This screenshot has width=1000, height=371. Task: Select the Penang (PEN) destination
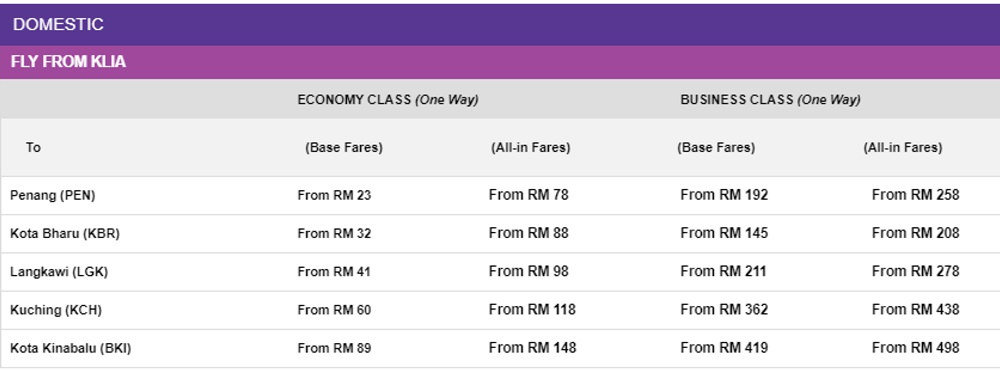coord(53,196)
